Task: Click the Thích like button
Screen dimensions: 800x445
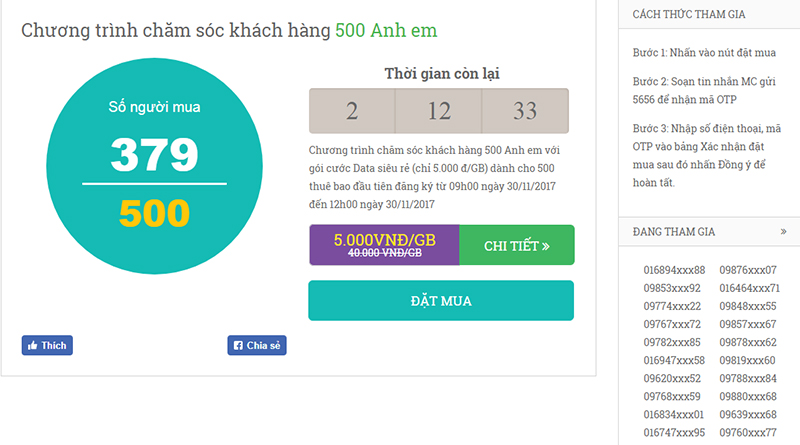Action: tap(47, 346)
